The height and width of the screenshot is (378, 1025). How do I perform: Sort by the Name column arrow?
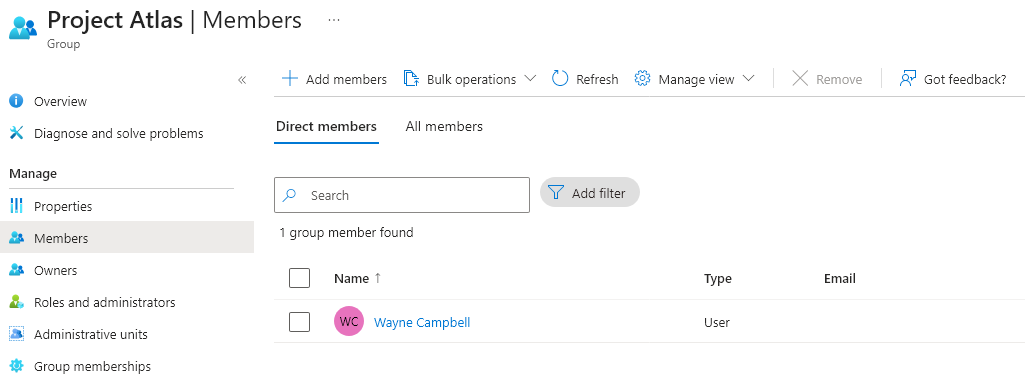point(377,279)
